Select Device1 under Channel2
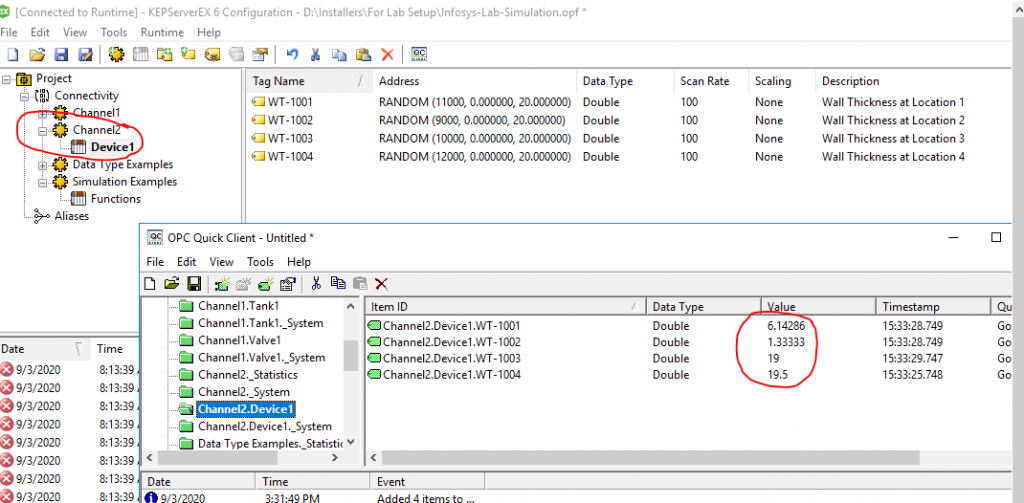The width and height of the screenshot is (1024, 503). pos(112,147)
